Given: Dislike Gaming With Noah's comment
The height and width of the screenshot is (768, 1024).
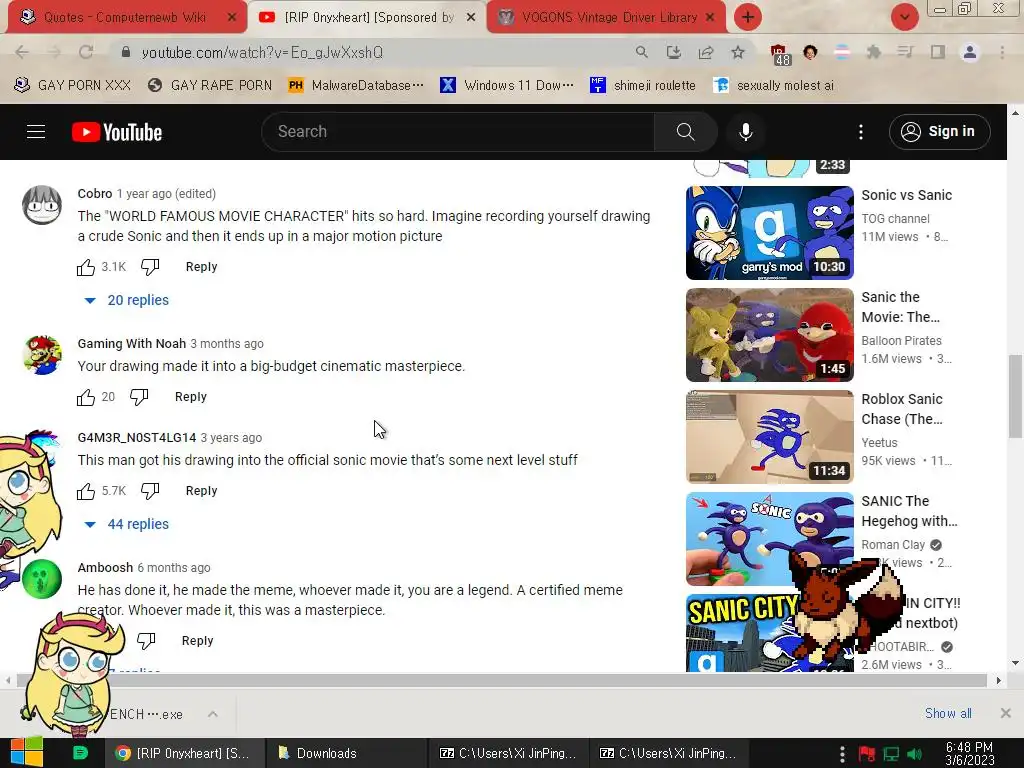Looking at the screenshot, I should (139, 397).
